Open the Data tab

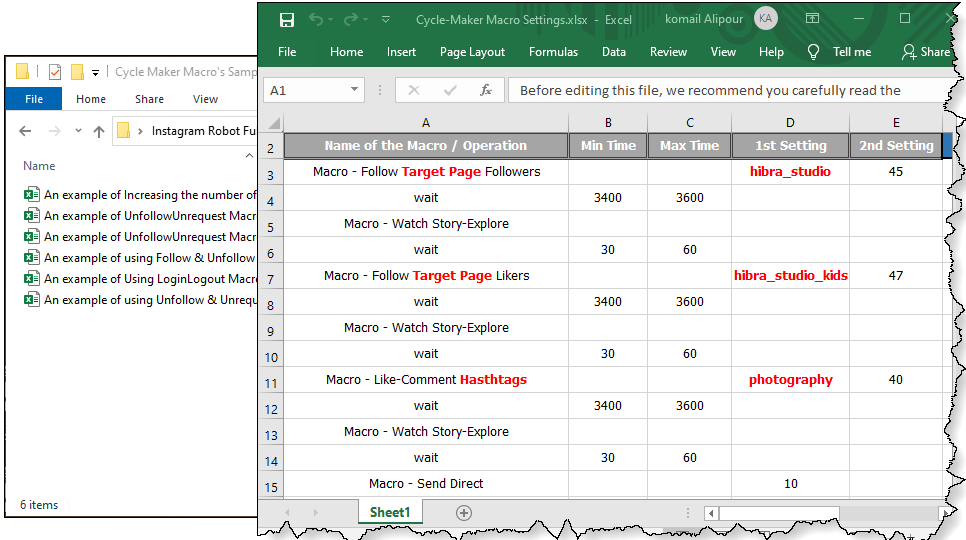click(x=614, y=52)
